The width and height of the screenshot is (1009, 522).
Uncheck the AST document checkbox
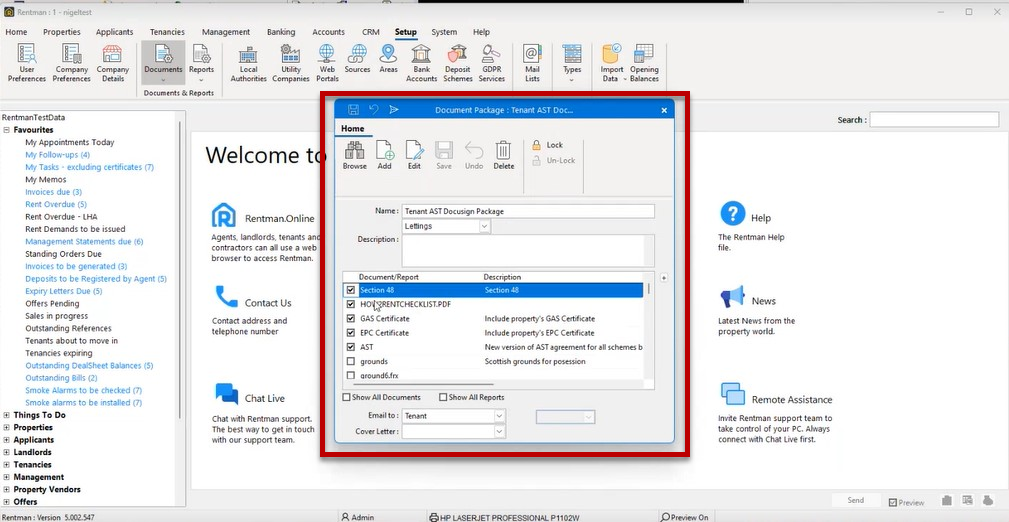click(x=351, y=347)
